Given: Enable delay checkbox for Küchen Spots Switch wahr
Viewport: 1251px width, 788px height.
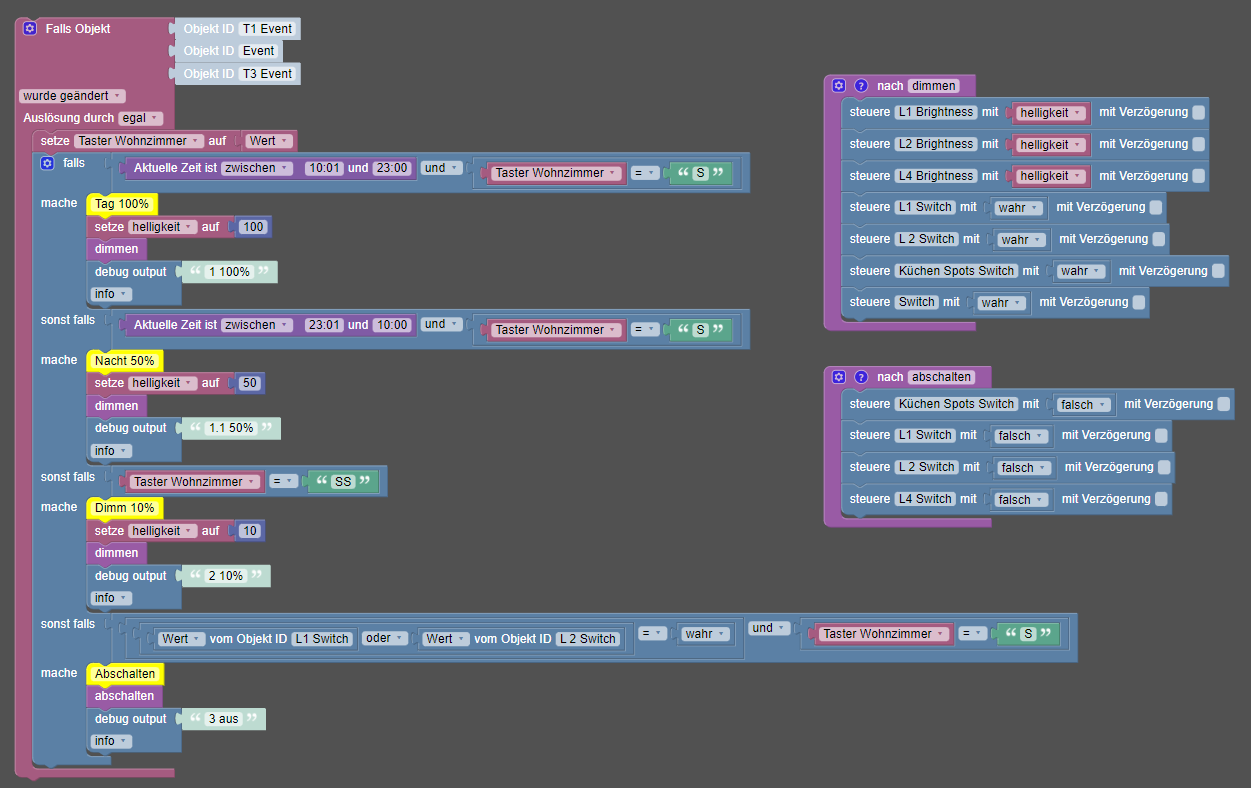Looking at the screenshot, I should pos(1218,271).
